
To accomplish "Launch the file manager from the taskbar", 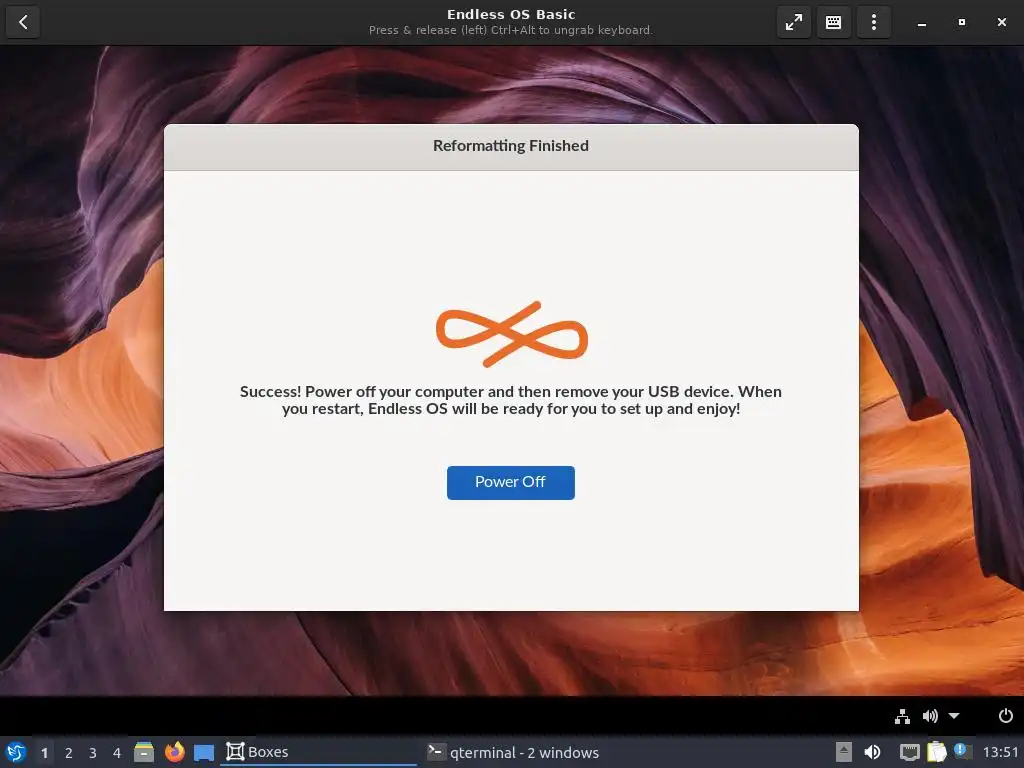I will point(144,752).
